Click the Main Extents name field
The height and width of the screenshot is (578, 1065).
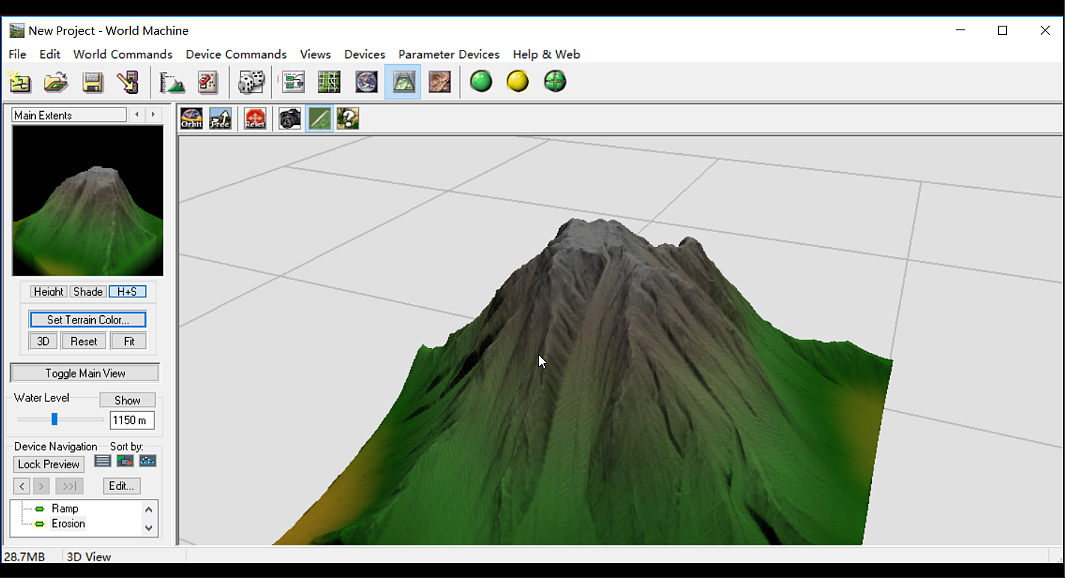pyautogui.click(x=69, y=115)
